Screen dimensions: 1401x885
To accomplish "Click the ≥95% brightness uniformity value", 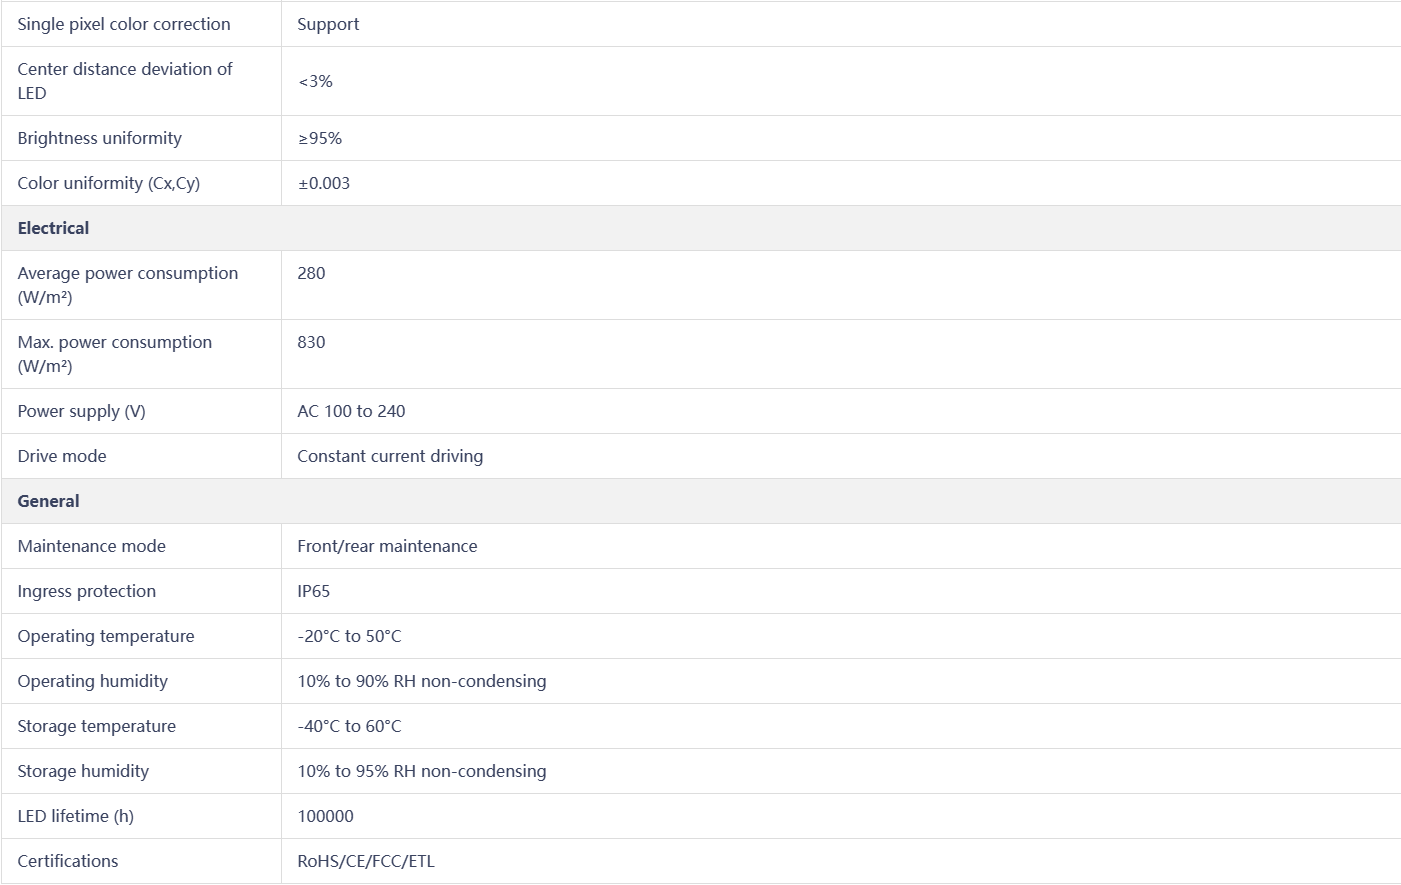I will (x=320, y=138).
